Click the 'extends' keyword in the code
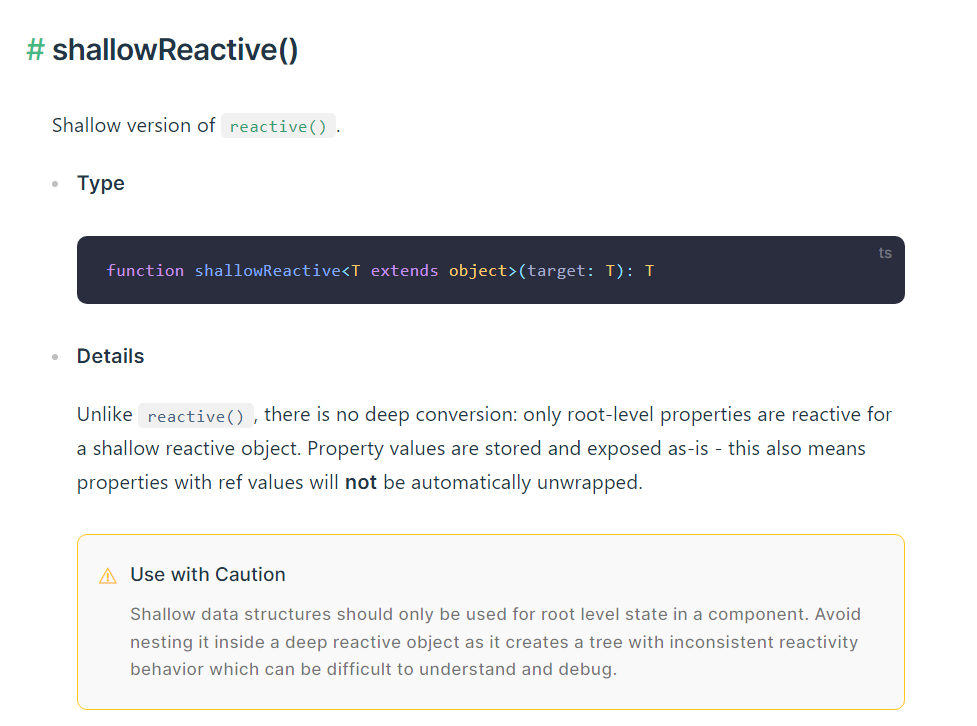The width and height of the screenshot is (977, 726). [404, 271]
